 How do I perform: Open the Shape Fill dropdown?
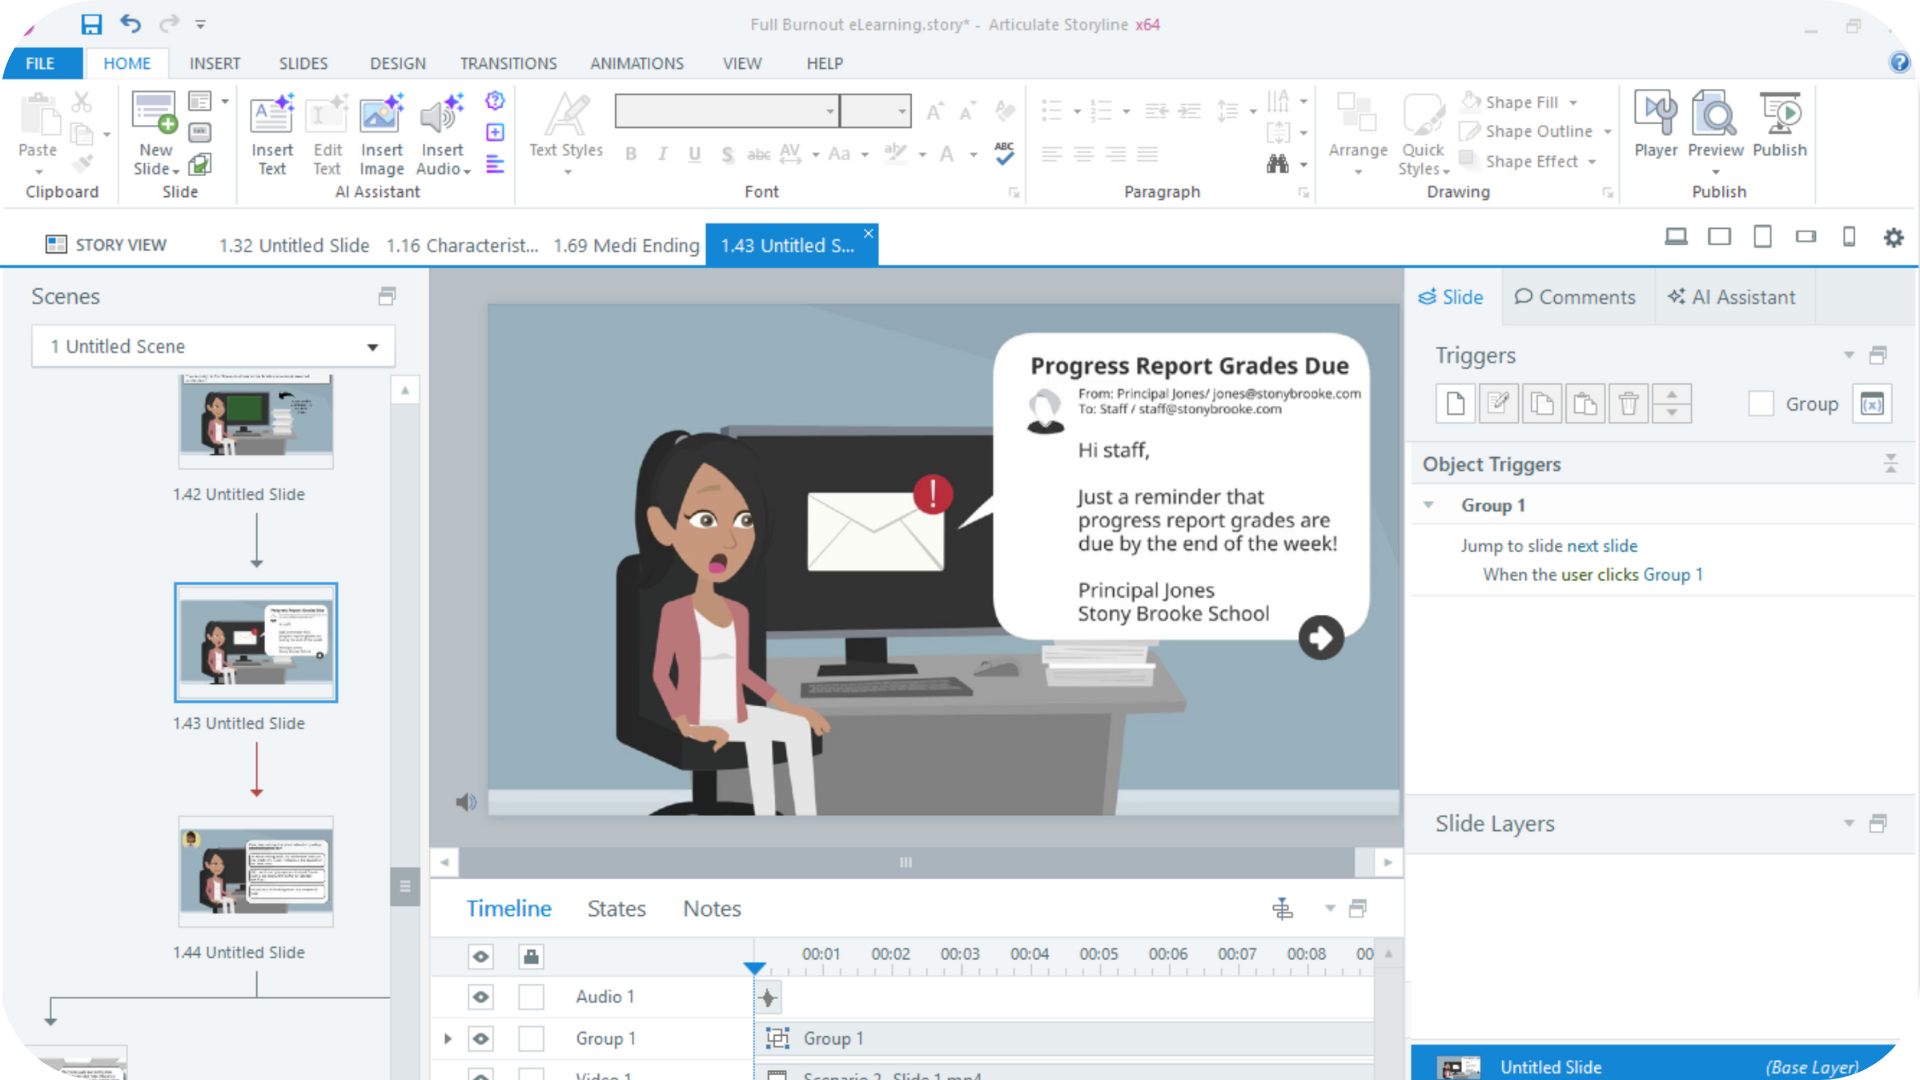click(x=1573, y=102)
